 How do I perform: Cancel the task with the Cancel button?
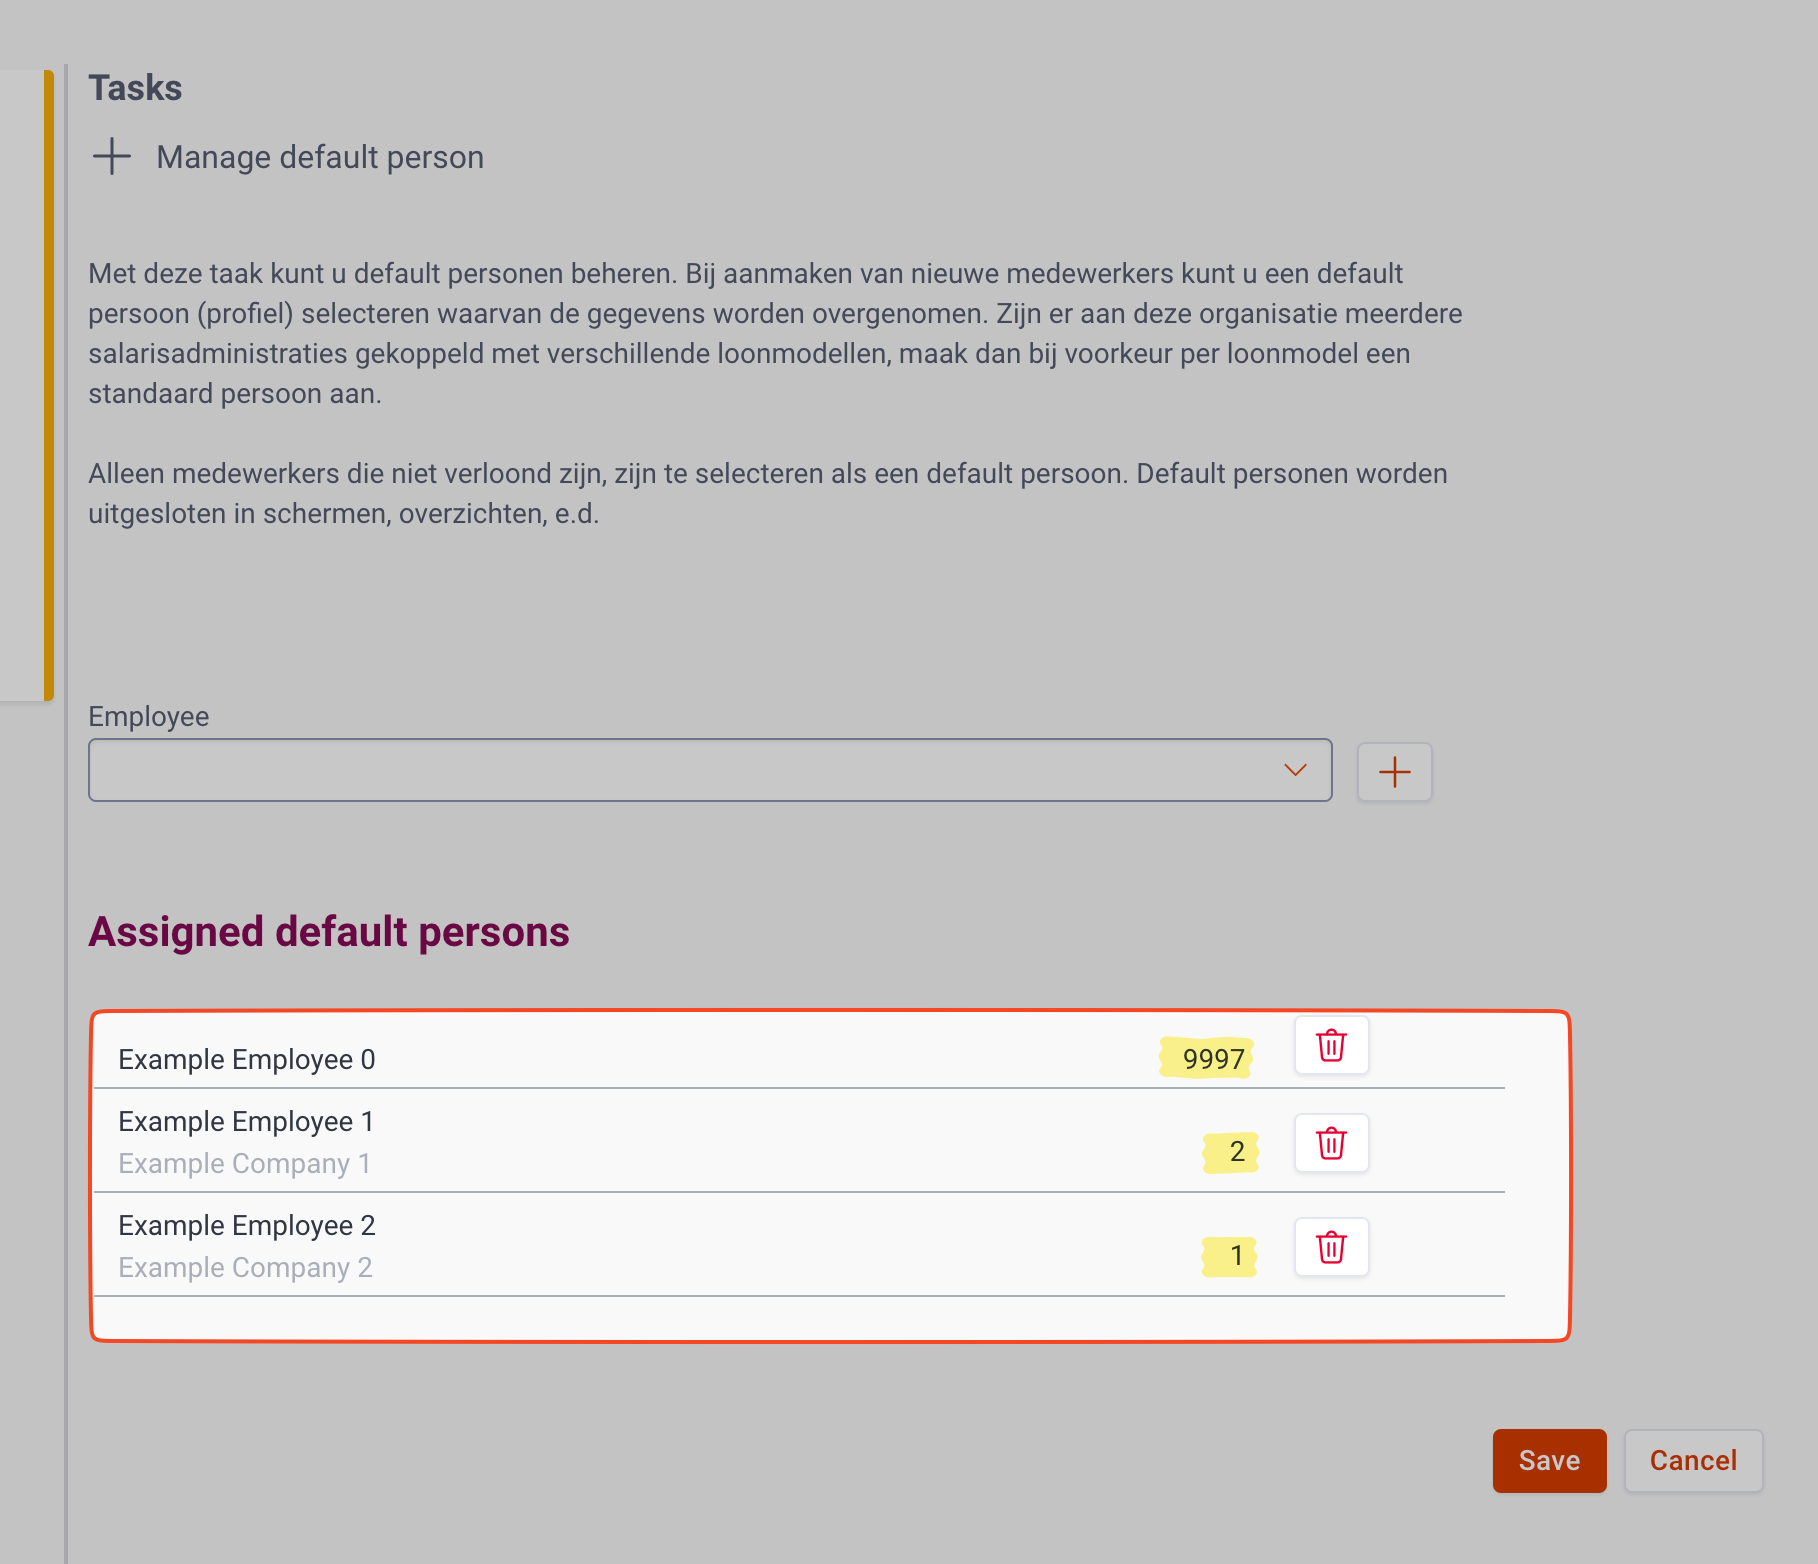1693,1461
